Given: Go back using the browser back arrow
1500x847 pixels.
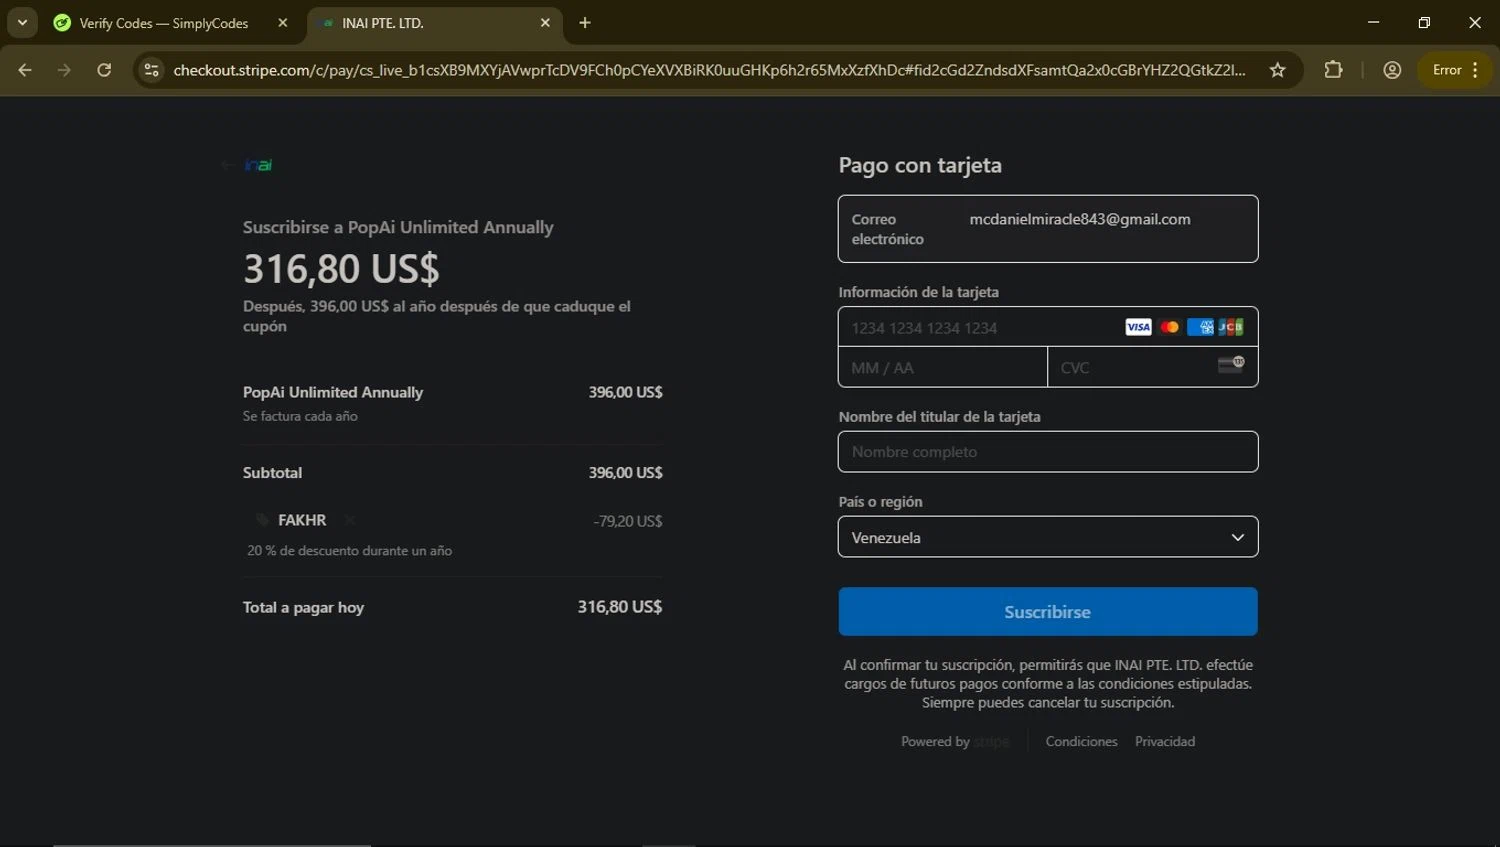Looking at the screenshot, I should pyautogui.click(x=25, y=70).
